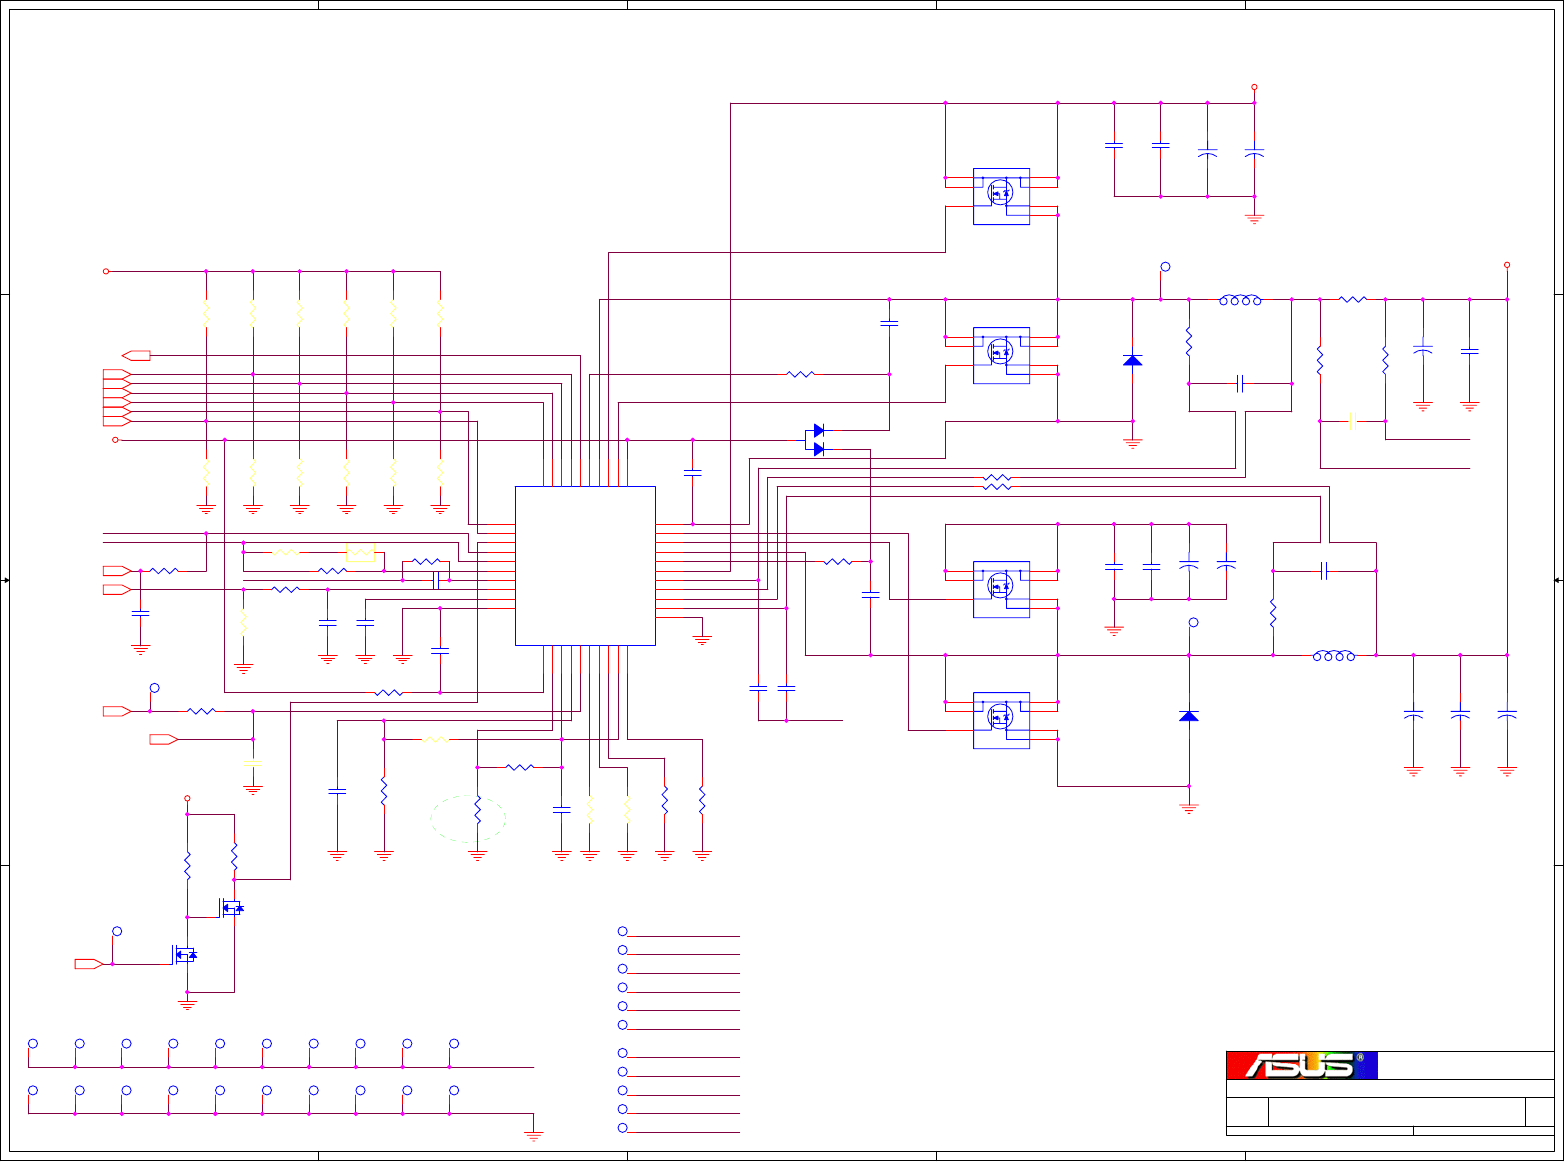Click the red power terminal at the top right

1254,87
